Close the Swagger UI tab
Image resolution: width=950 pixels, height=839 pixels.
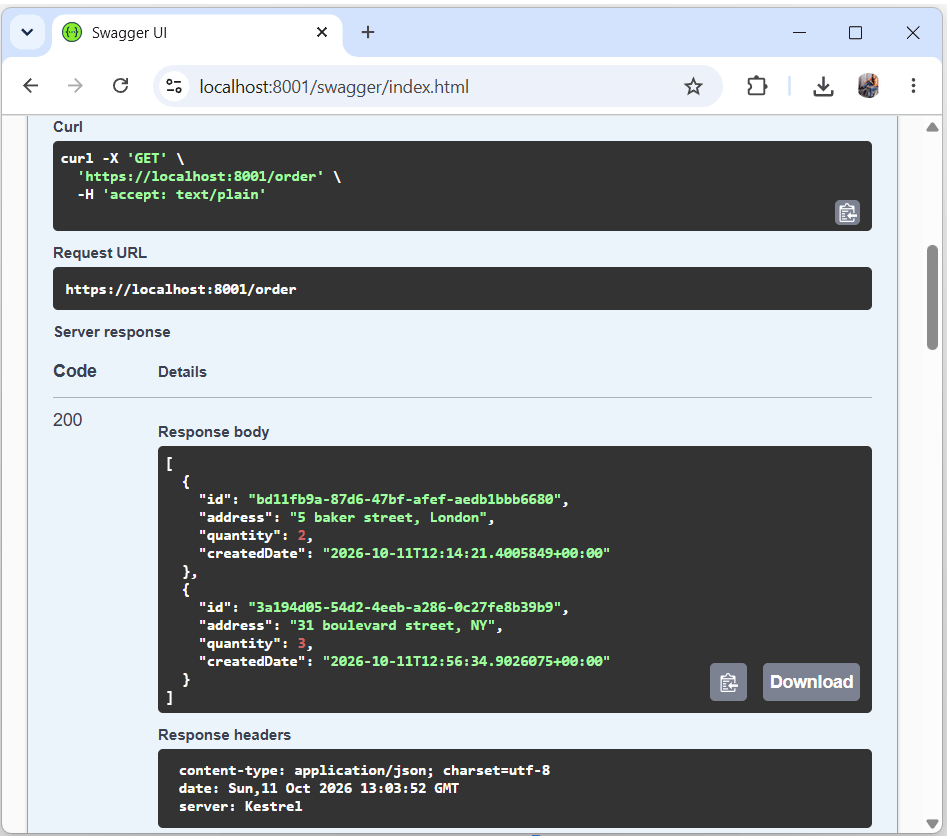pos(323,32)
